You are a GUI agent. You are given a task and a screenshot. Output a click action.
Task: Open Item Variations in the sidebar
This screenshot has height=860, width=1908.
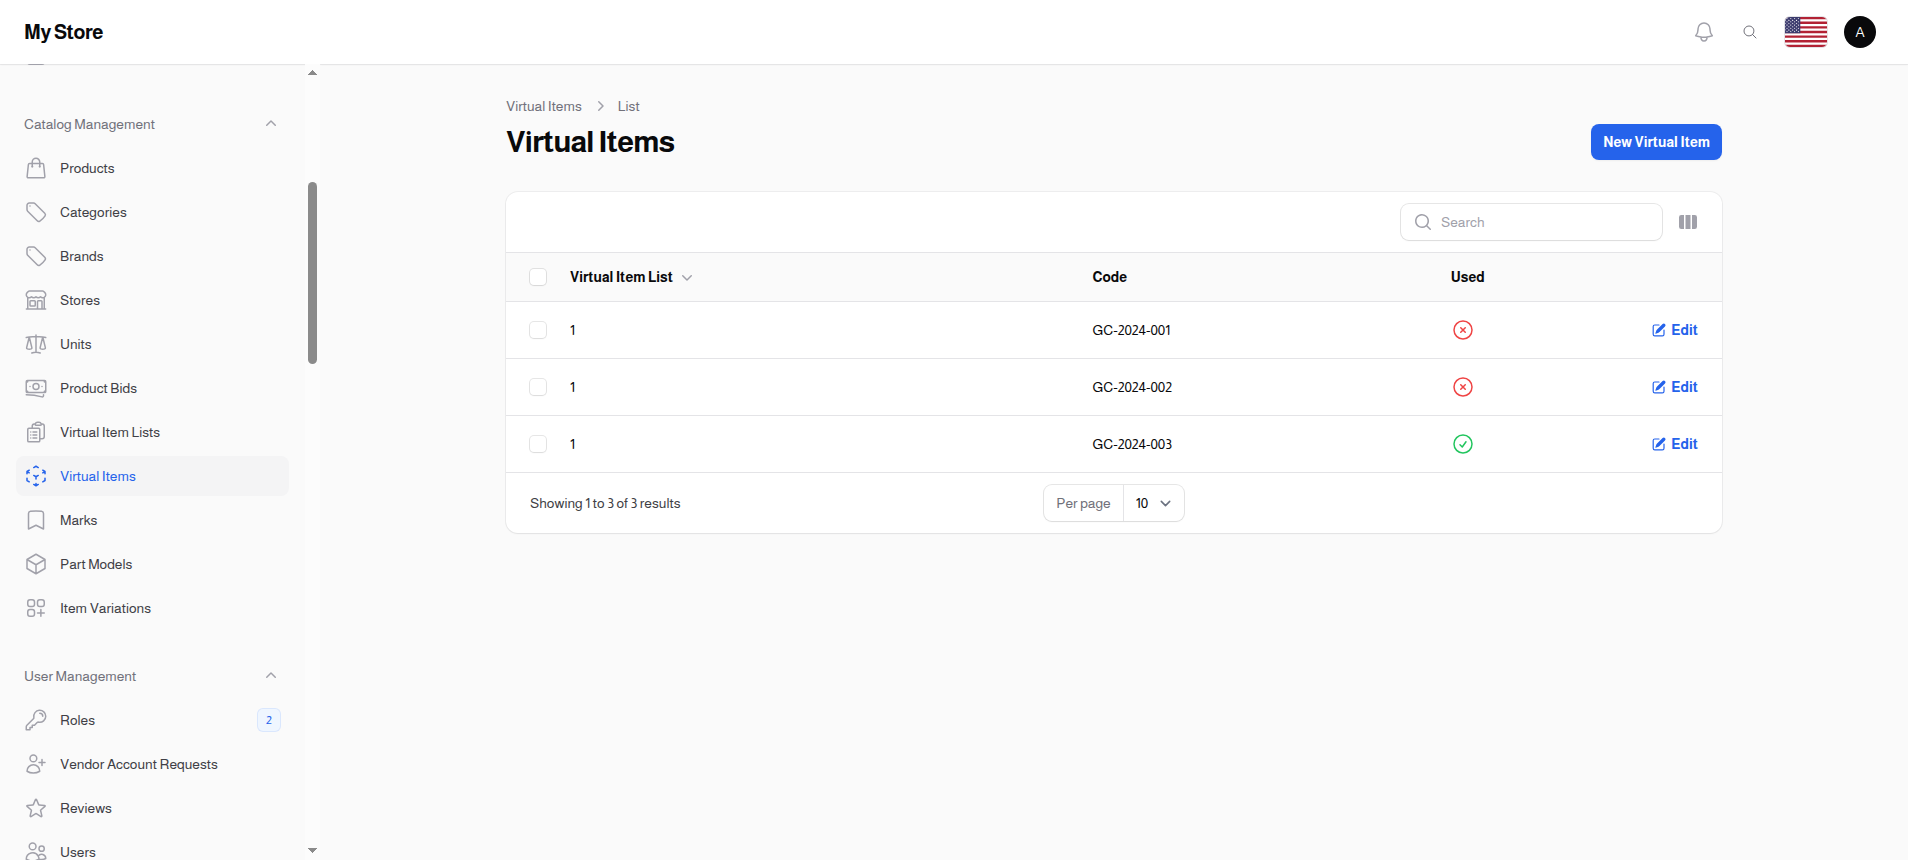pyautogui.click(x=152, y=608)
